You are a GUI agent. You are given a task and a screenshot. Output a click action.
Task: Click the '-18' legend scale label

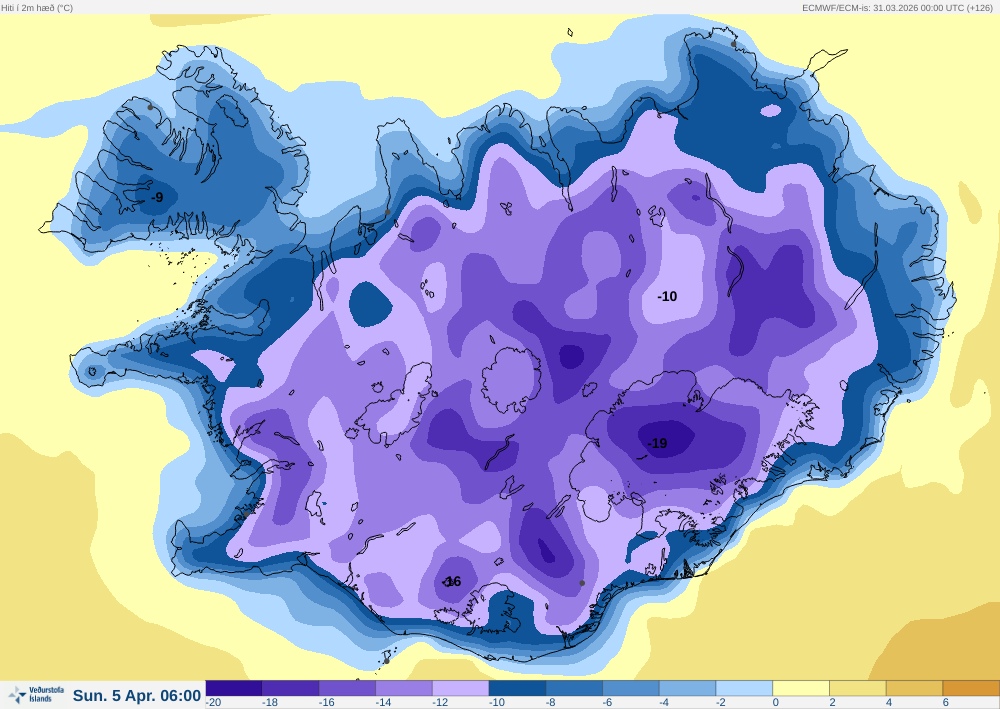[x=270, y=703]
